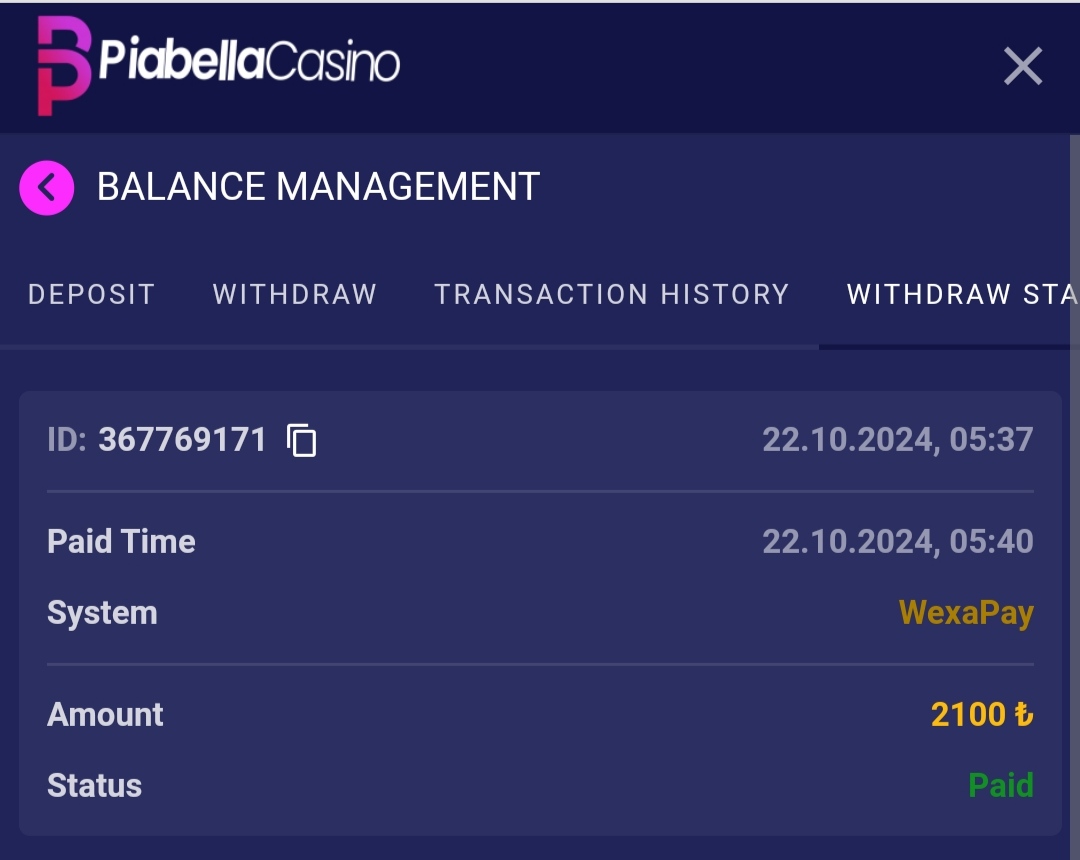This screenshot has height=860, width=1080.
Task: Click the Paid Time label
Action: (121, 542)
